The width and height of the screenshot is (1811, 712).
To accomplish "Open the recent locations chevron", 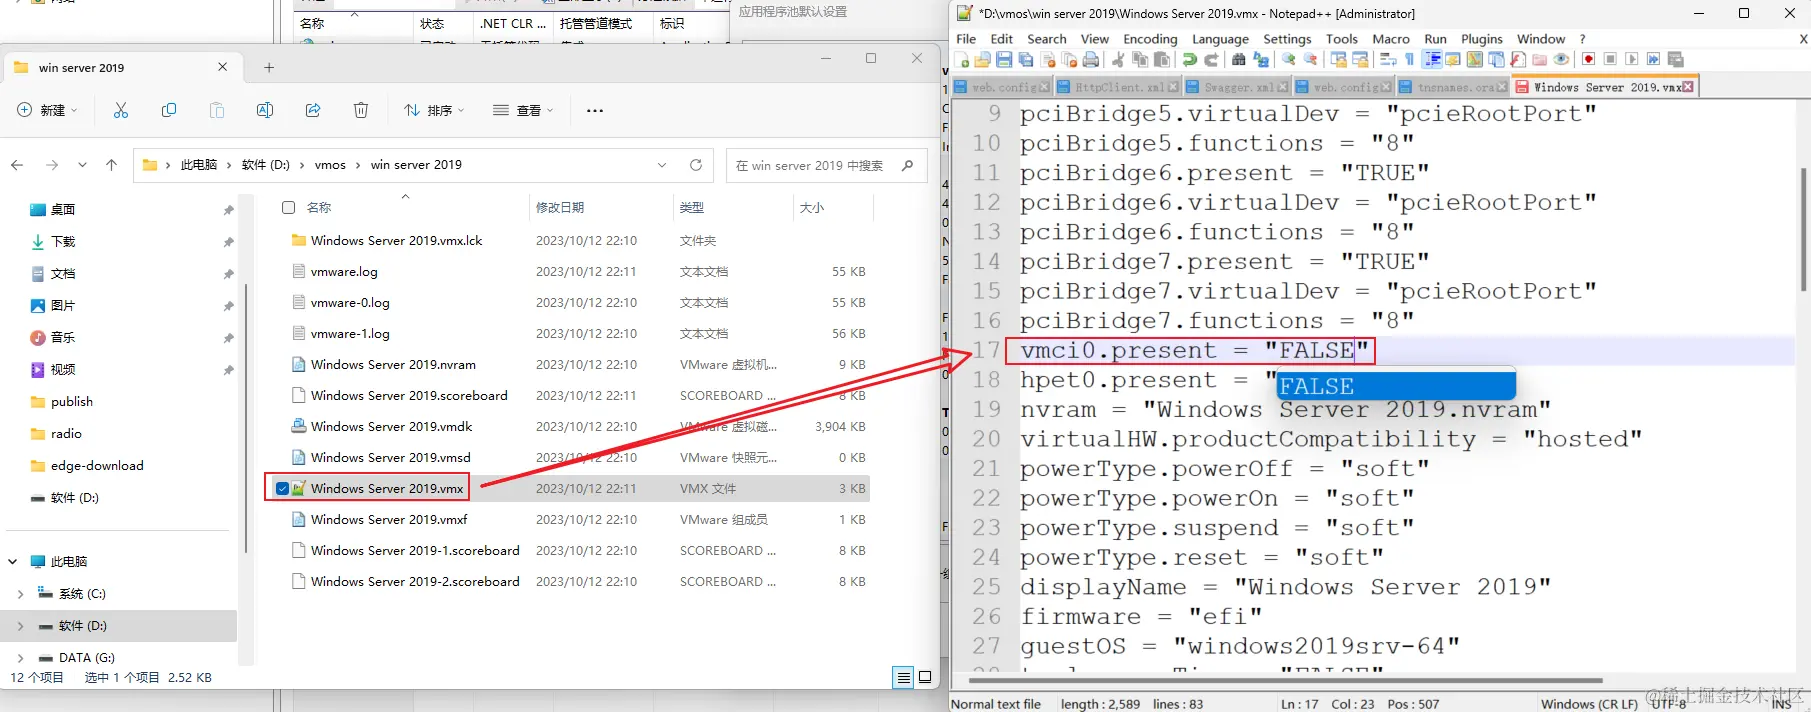I will (82, 165).
